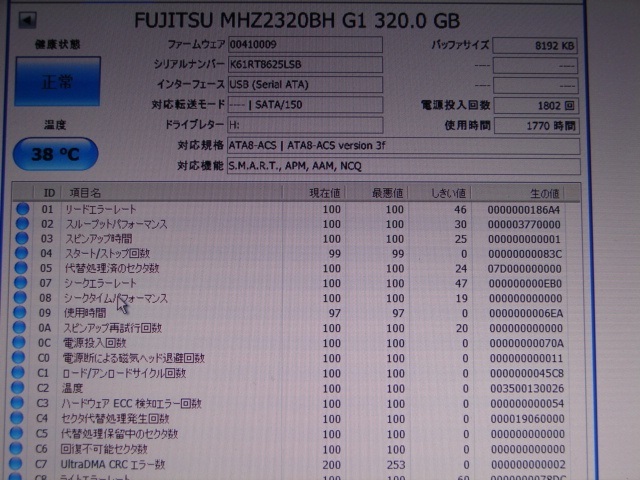Click the serial number field K61RT8625LSB
Image resolution: width=640 pixels, height=480 pixels.
305,64
